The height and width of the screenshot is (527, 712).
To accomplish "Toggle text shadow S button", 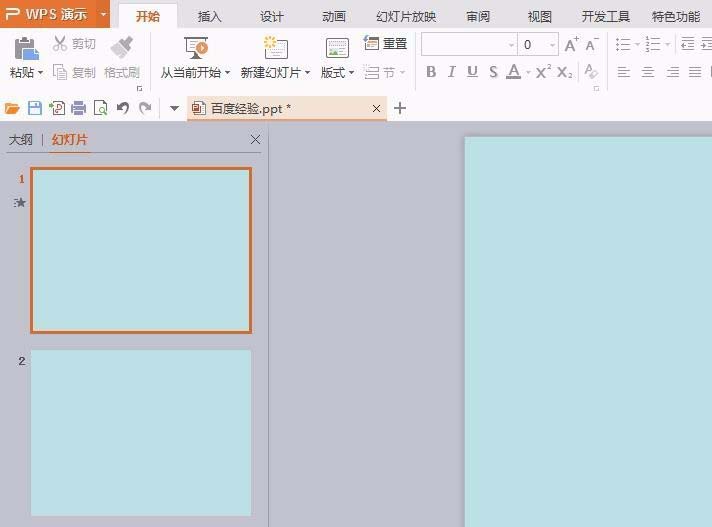I will (493, 72).
